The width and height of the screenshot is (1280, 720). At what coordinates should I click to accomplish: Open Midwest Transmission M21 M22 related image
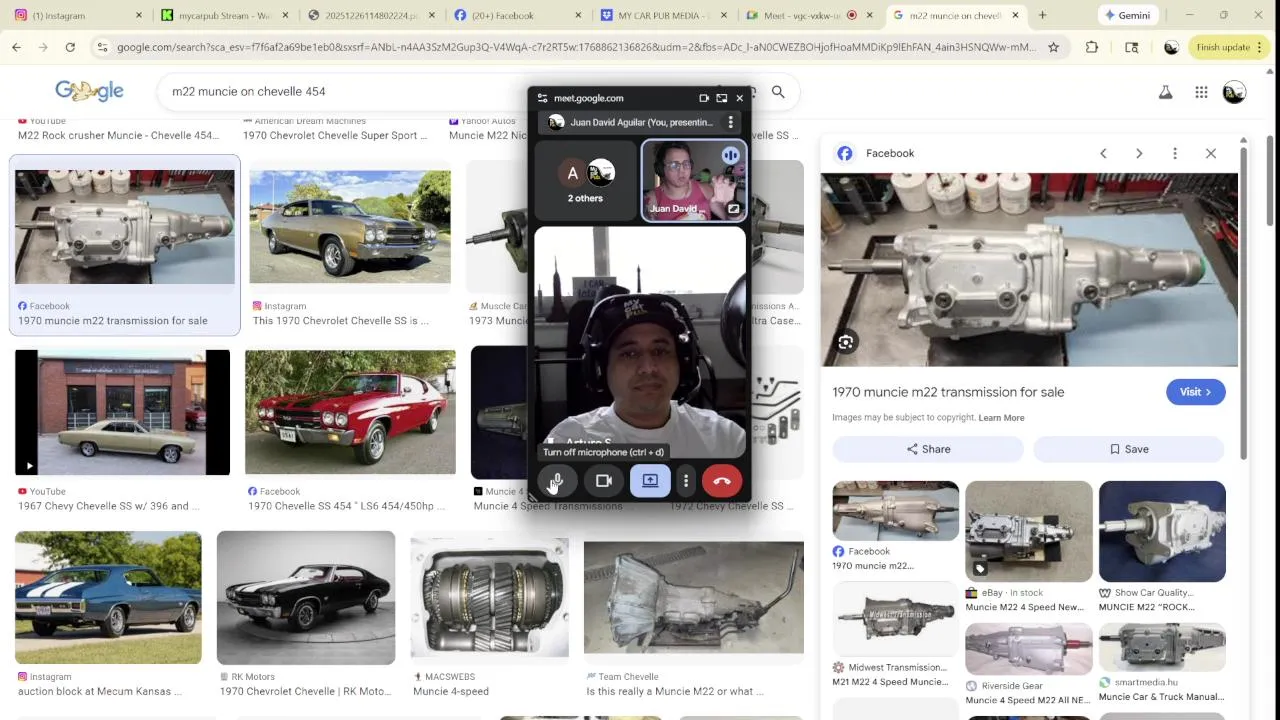895,618
